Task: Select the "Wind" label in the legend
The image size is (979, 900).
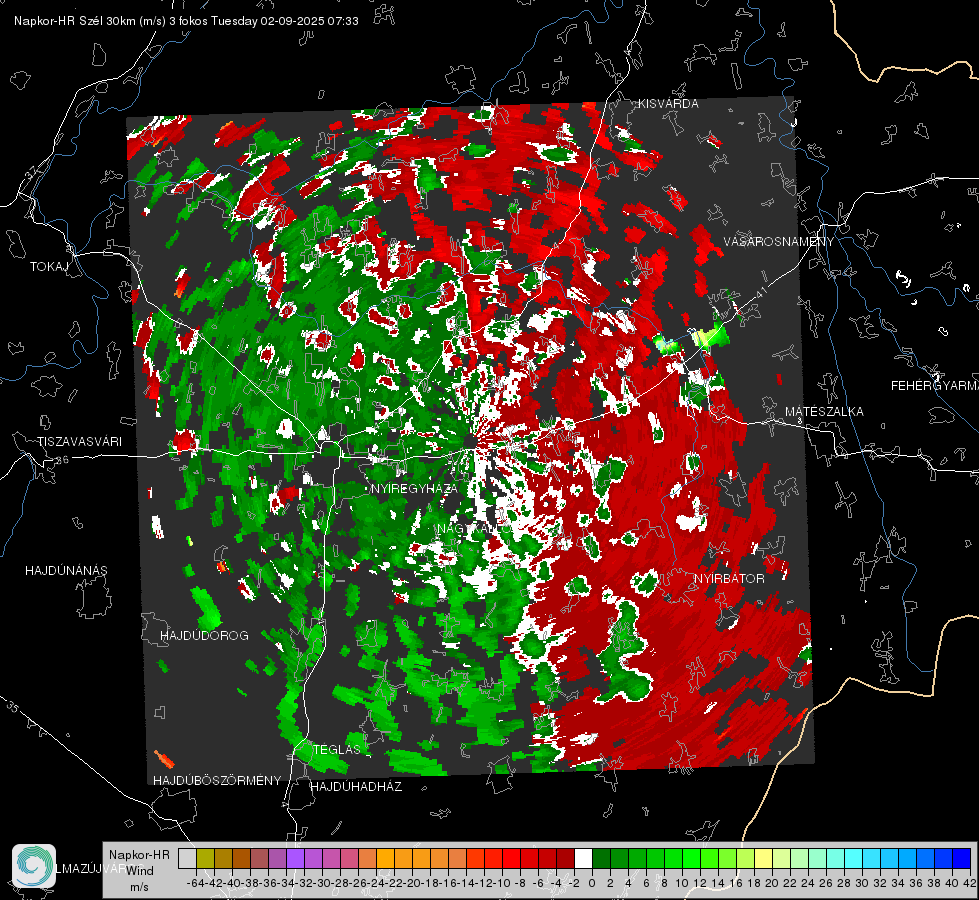Action: 140,871
